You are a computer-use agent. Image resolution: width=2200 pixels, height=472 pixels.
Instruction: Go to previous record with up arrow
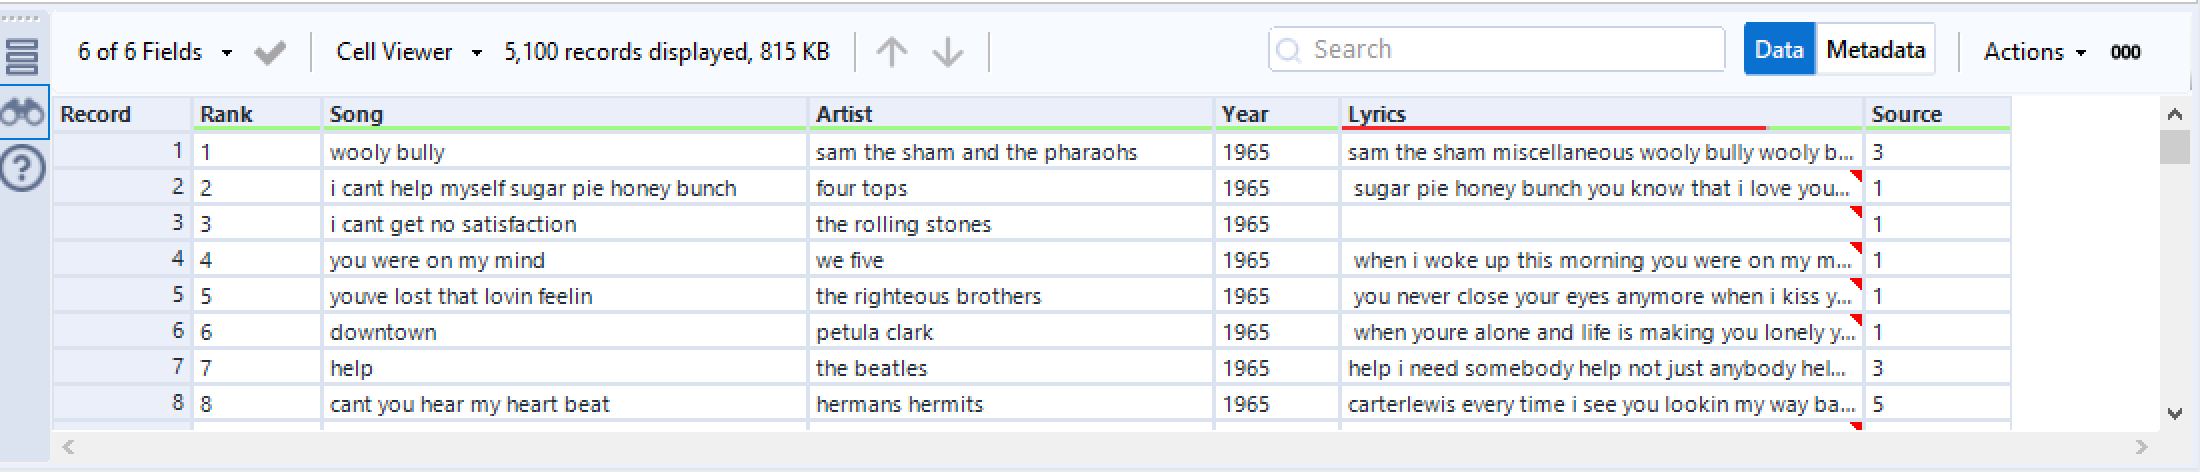tap(891, 52)
